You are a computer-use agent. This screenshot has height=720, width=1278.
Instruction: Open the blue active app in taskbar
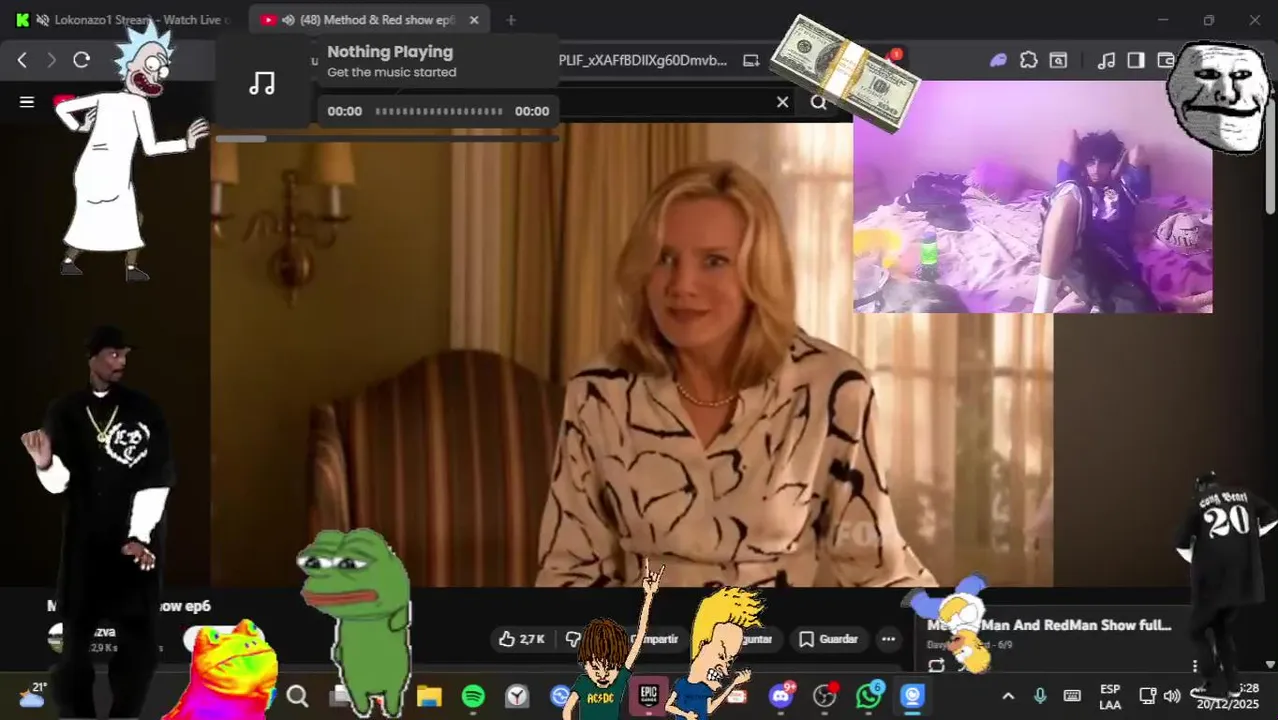912,696
